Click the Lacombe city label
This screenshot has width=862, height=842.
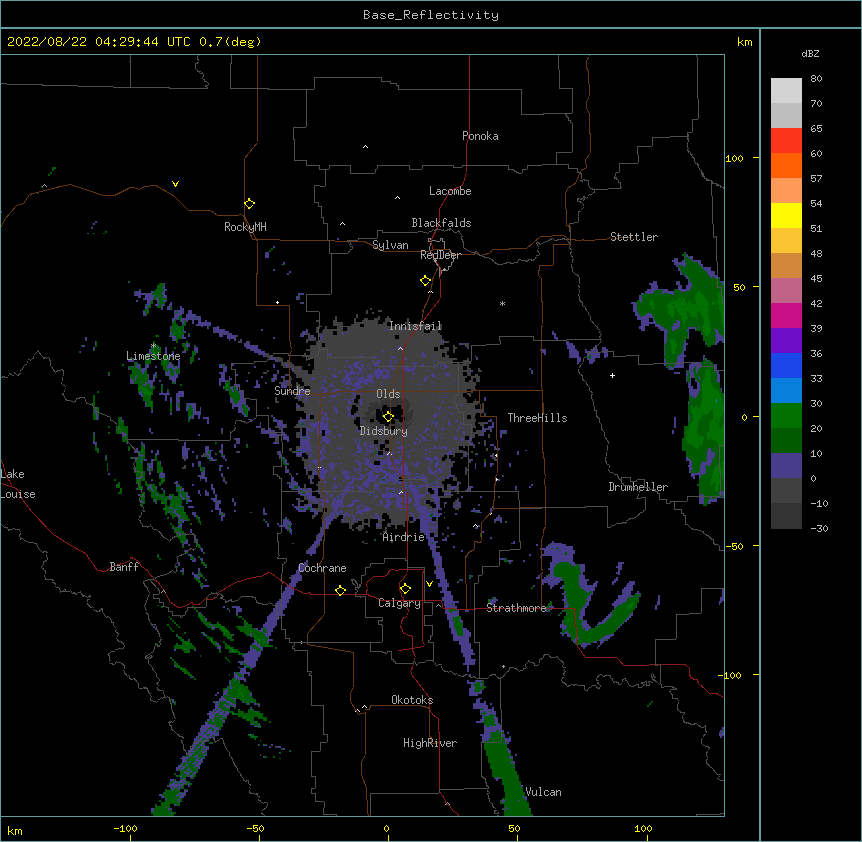point(450,191)
